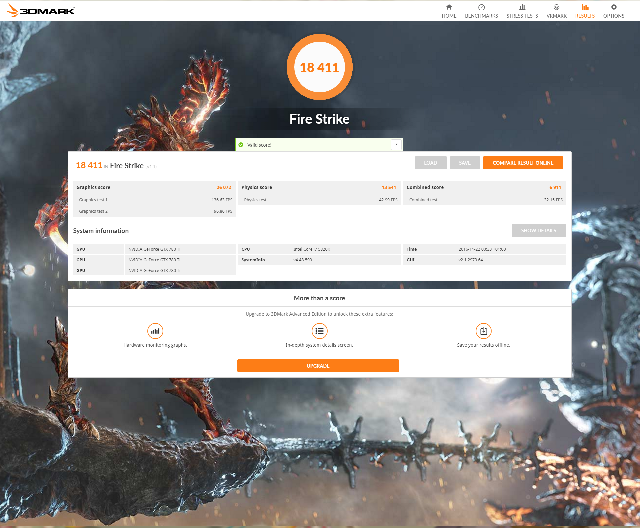Click the Physics score header row
Viewport: 640px width, 528px height.
(319, 187)
